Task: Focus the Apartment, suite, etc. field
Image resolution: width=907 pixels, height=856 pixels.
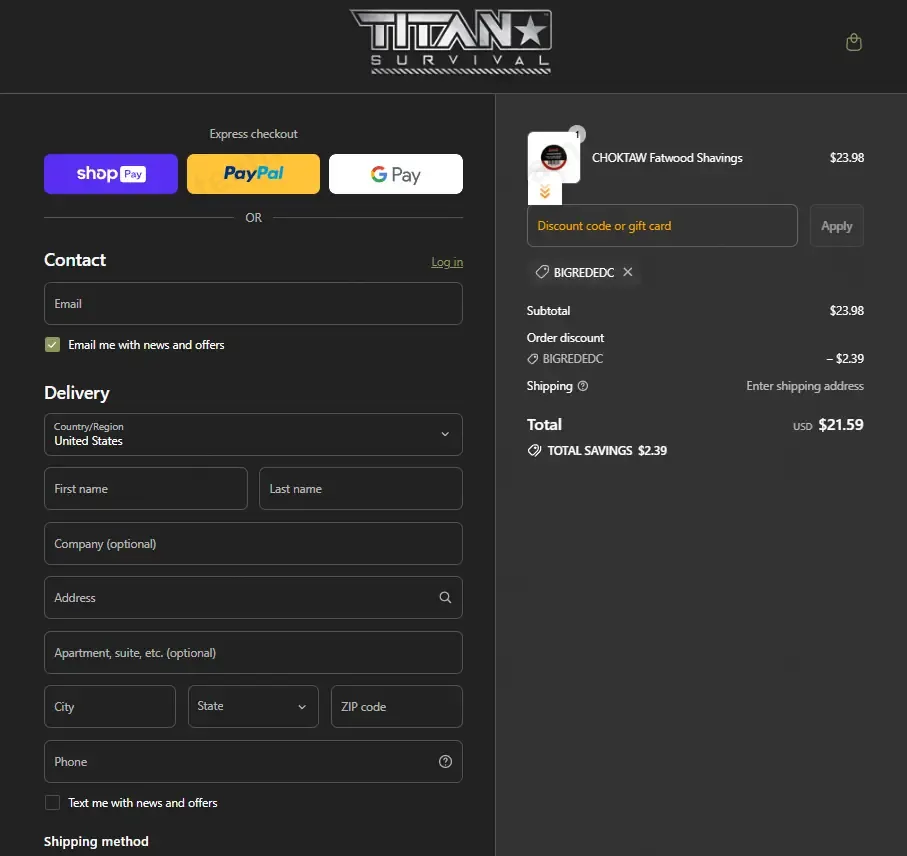Action: point(253,652)
